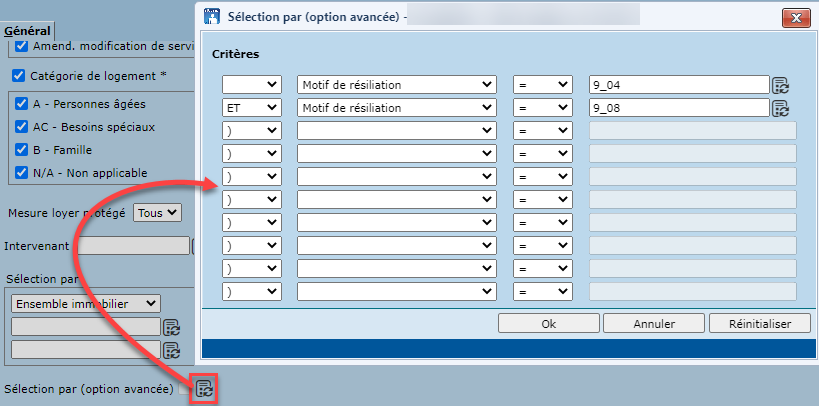Open the Mesure loyer protégé Tous dropdown
Image resolution: width=819 pixels, height=406 pixels.
coord(158,213)
